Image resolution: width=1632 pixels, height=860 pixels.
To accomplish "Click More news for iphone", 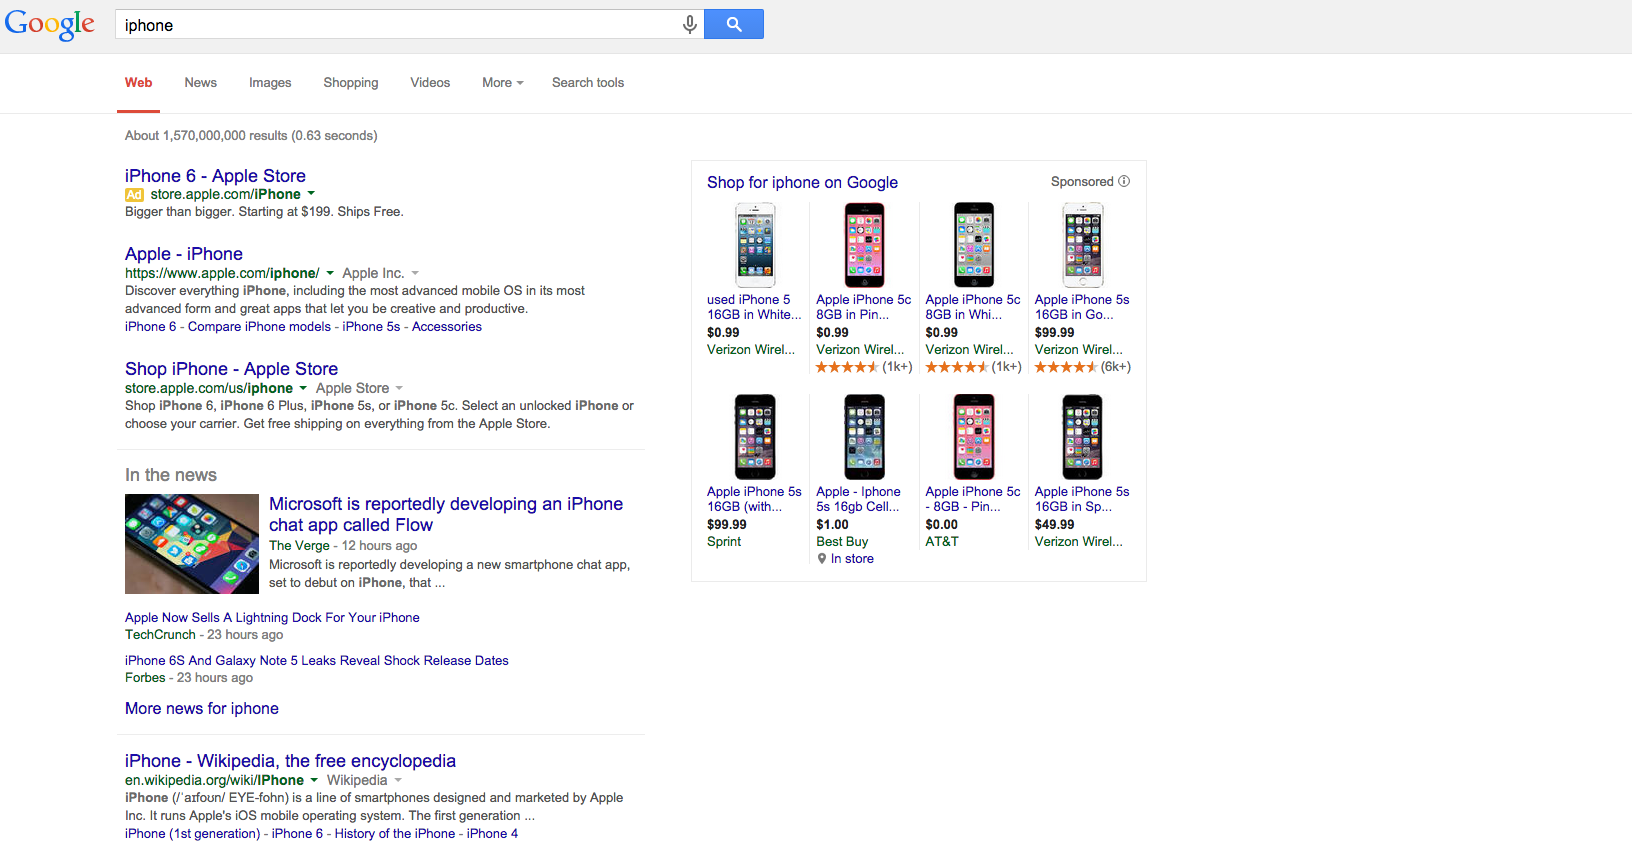I will pyautogui.click(x=202, y=708).
